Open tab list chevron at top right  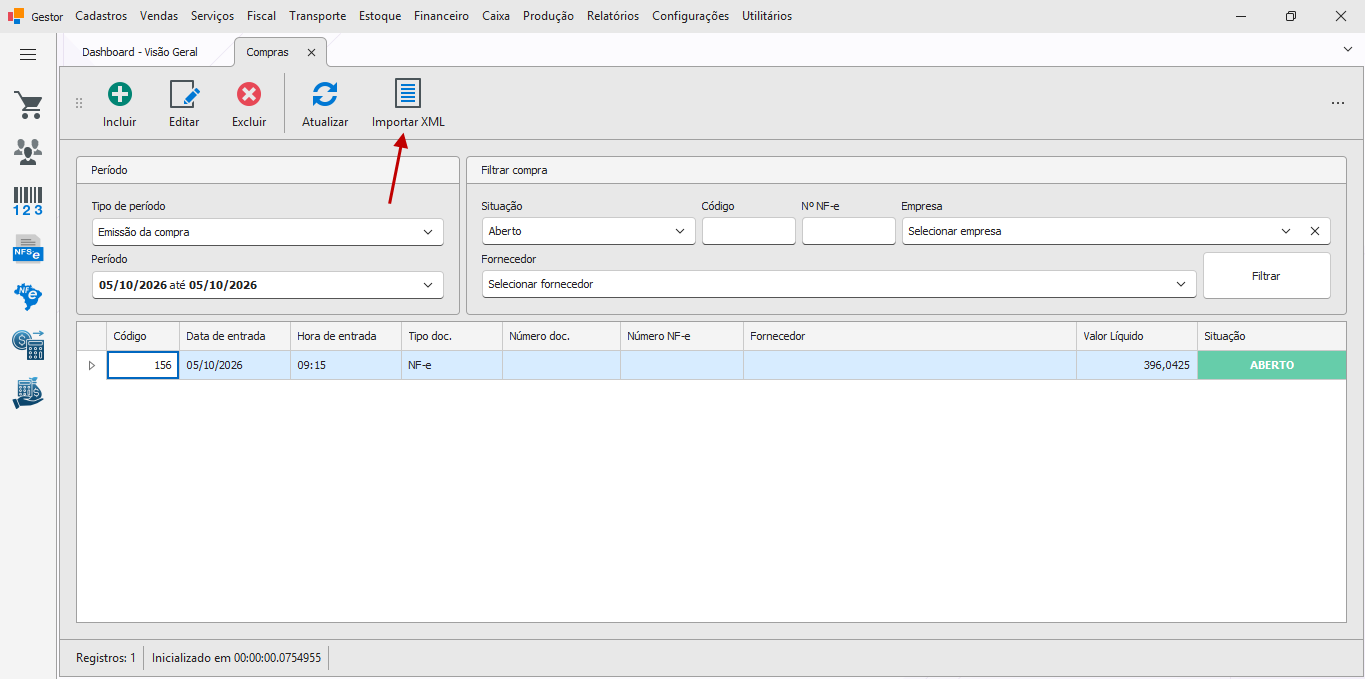tap(1347, 49)
